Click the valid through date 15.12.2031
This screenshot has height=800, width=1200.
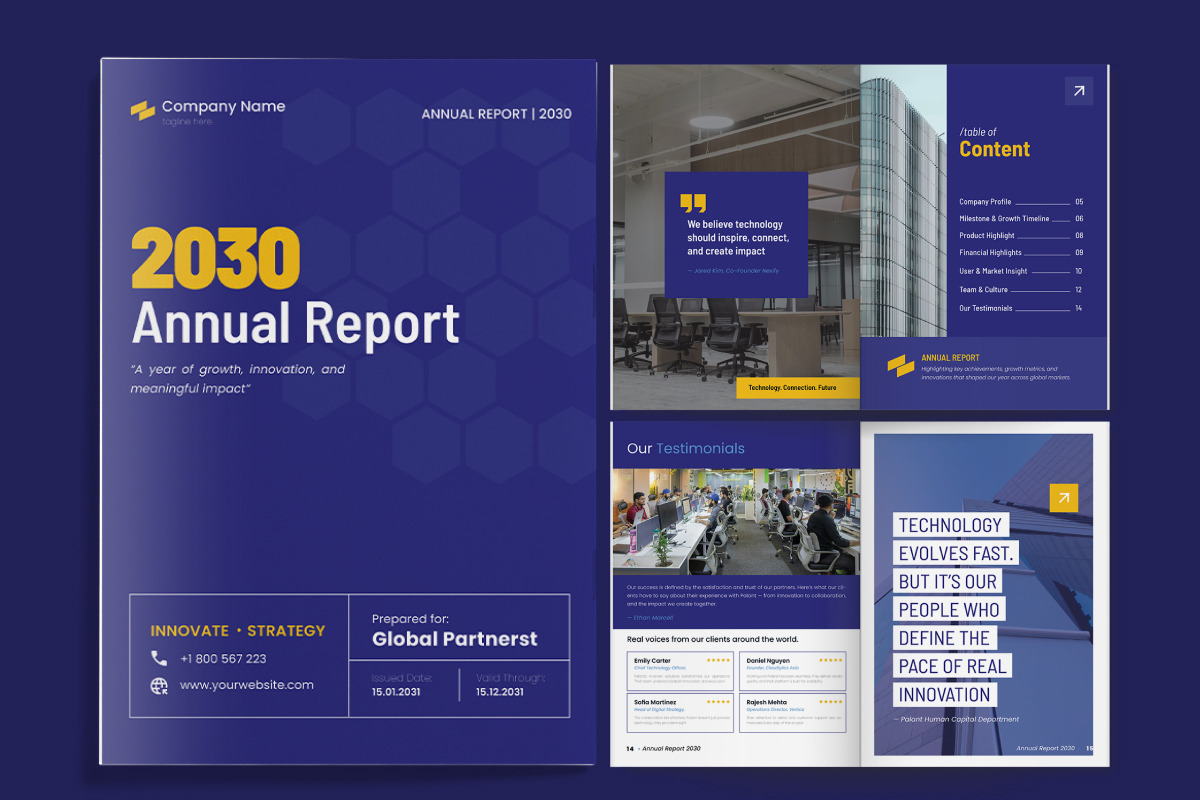[500, 692]
